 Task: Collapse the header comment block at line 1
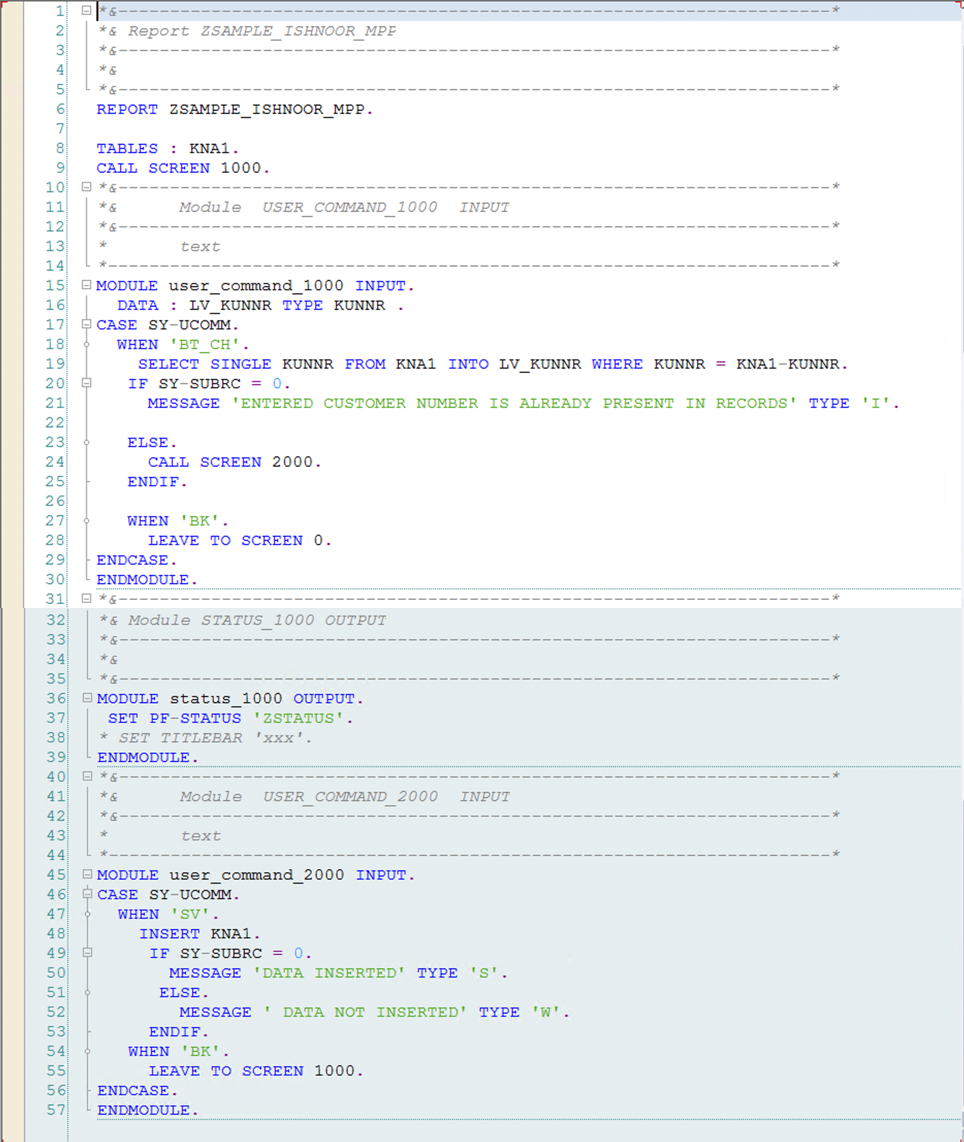[86, 11]
